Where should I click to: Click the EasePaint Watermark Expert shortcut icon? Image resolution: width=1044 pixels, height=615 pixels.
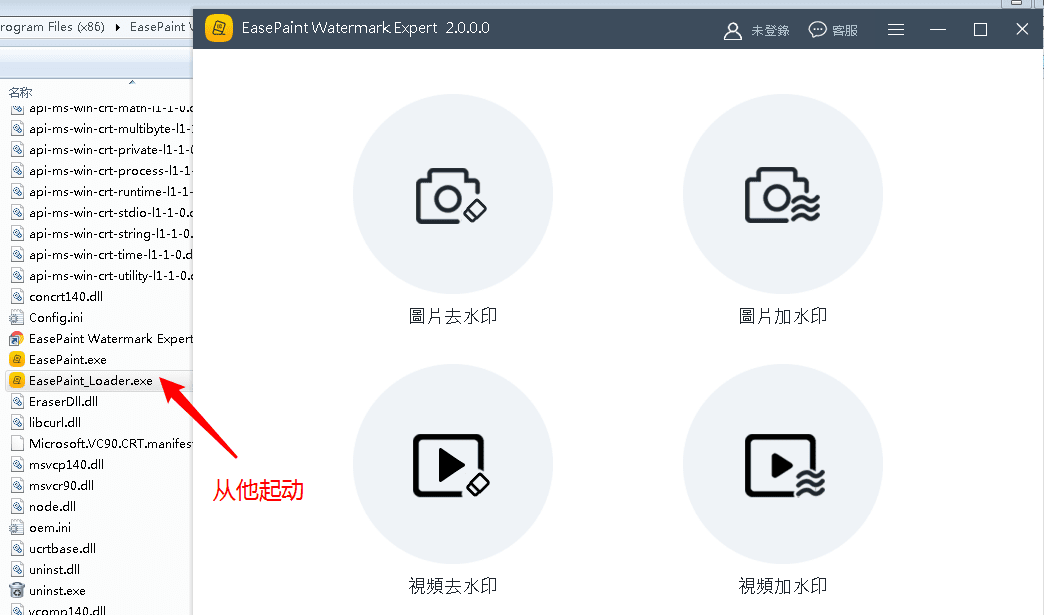pyautogui.click(x=17, y=339)
